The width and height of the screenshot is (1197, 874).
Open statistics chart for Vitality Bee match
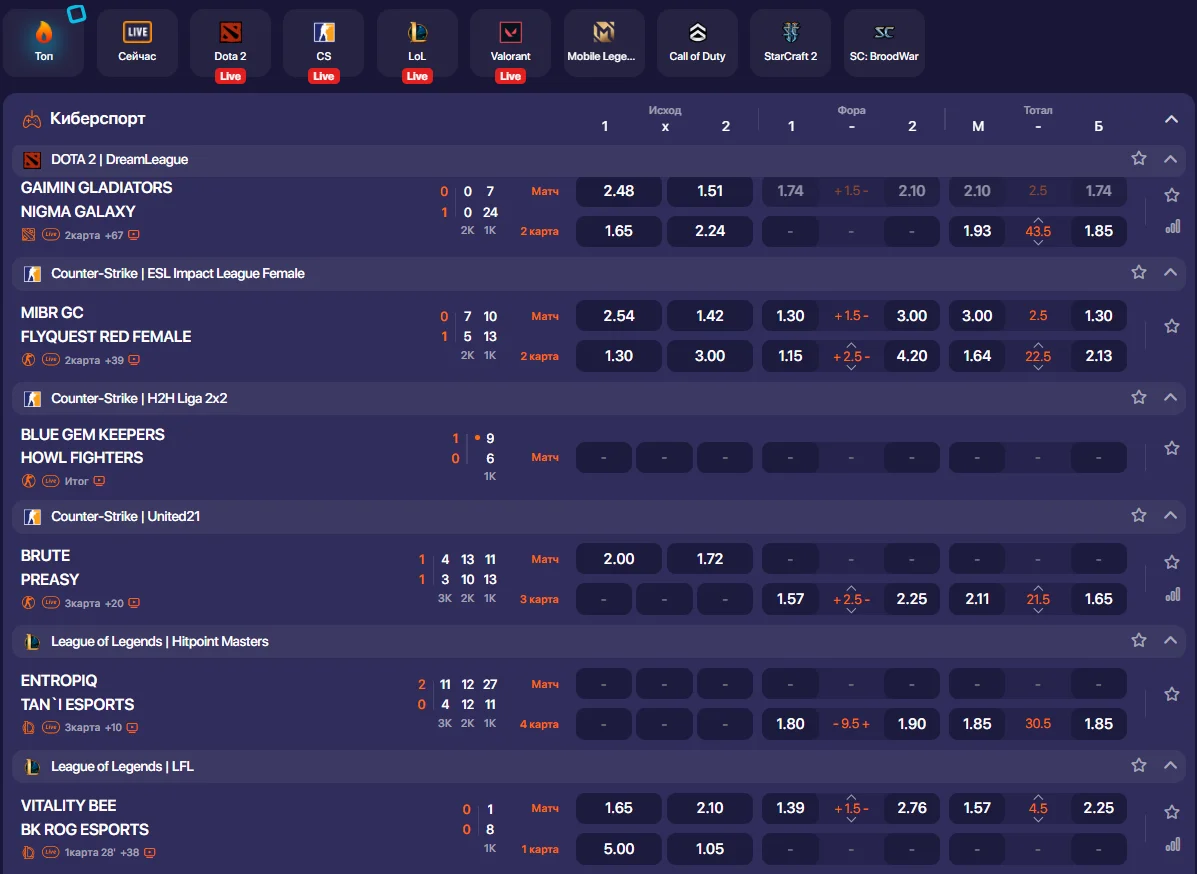pos(1172,845)
